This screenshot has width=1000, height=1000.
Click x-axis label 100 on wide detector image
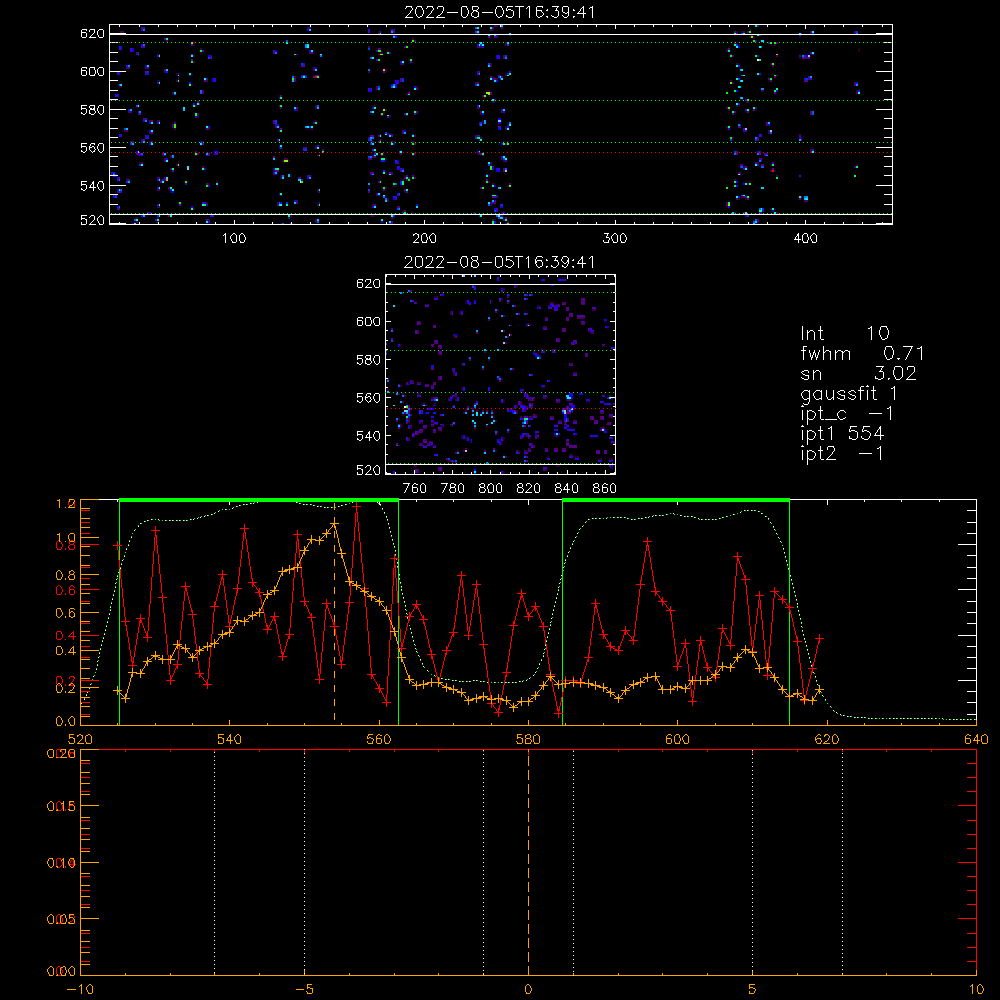pos(234,239)
